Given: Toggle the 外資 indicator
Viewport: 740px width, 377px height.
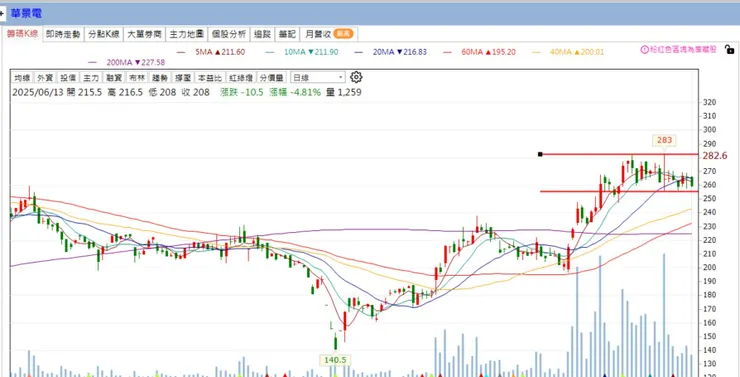Looking at the screenshot, I should point(45,78).
